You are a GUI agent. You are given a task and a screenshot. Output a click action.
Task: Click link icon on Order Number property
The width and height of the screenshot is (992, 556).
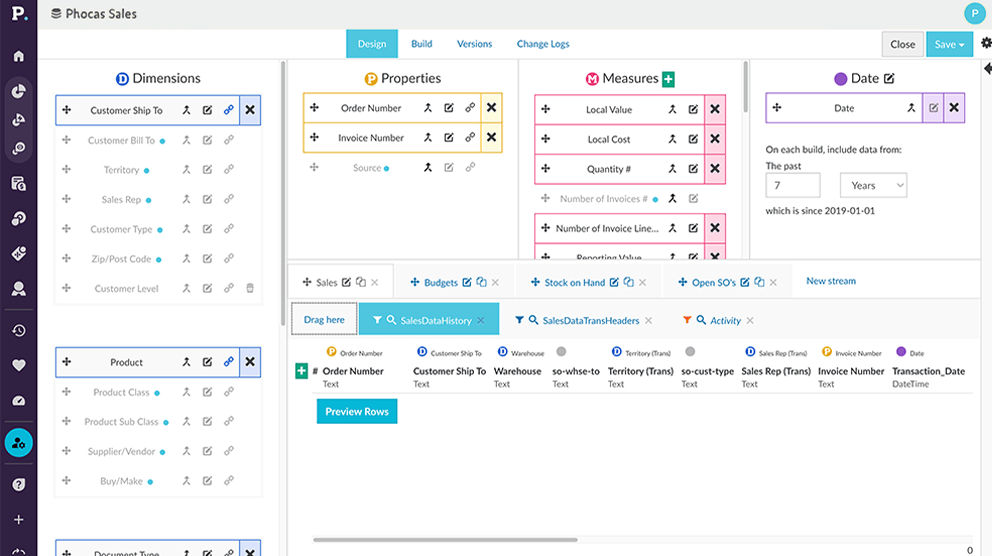470,108
